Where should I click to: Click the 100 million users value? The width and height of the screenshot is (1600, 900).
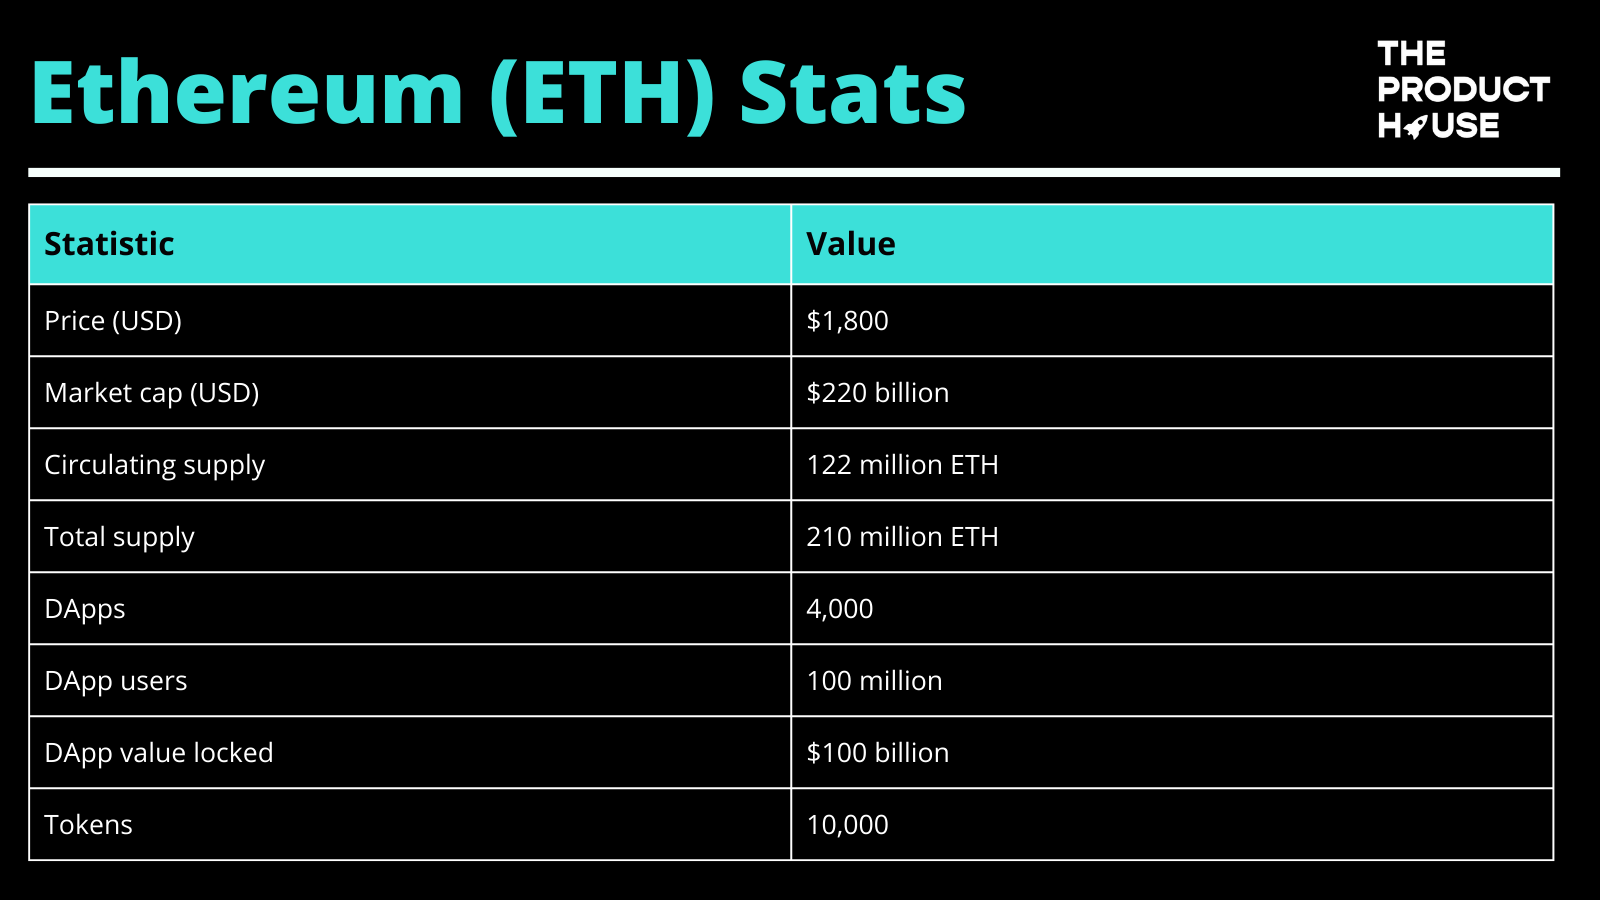coord(874,681)
